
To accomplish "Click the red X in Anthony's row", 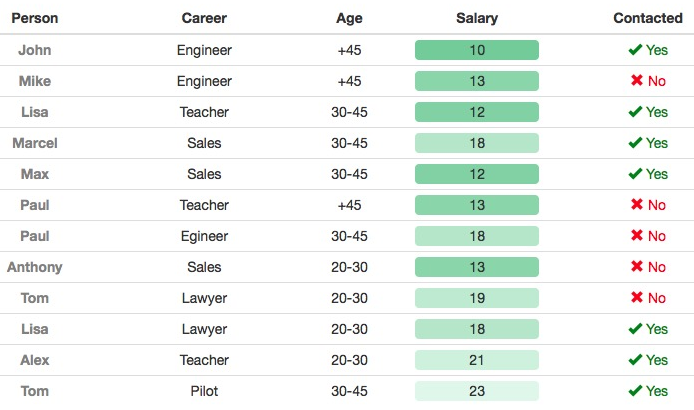I will 637,267.
